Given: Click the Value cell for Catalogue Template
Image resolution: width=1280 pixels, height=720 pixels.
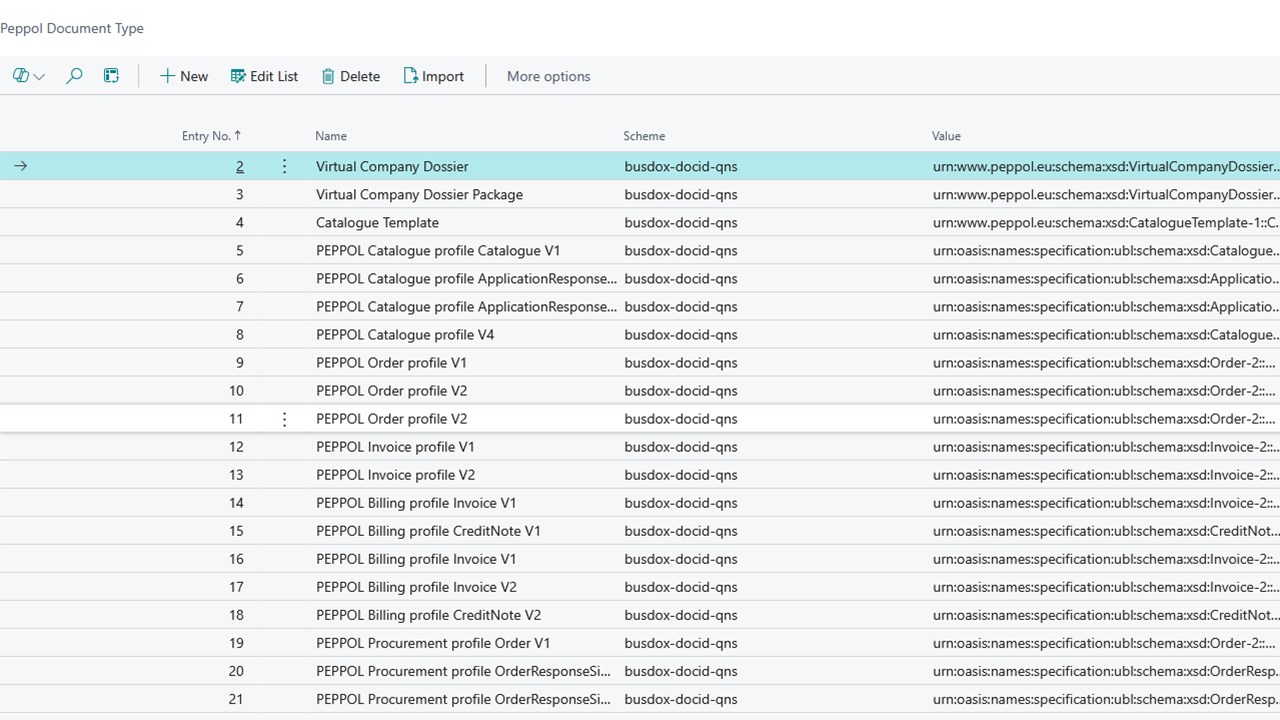Looking at the screenshot, I should tap(1105, 223).
